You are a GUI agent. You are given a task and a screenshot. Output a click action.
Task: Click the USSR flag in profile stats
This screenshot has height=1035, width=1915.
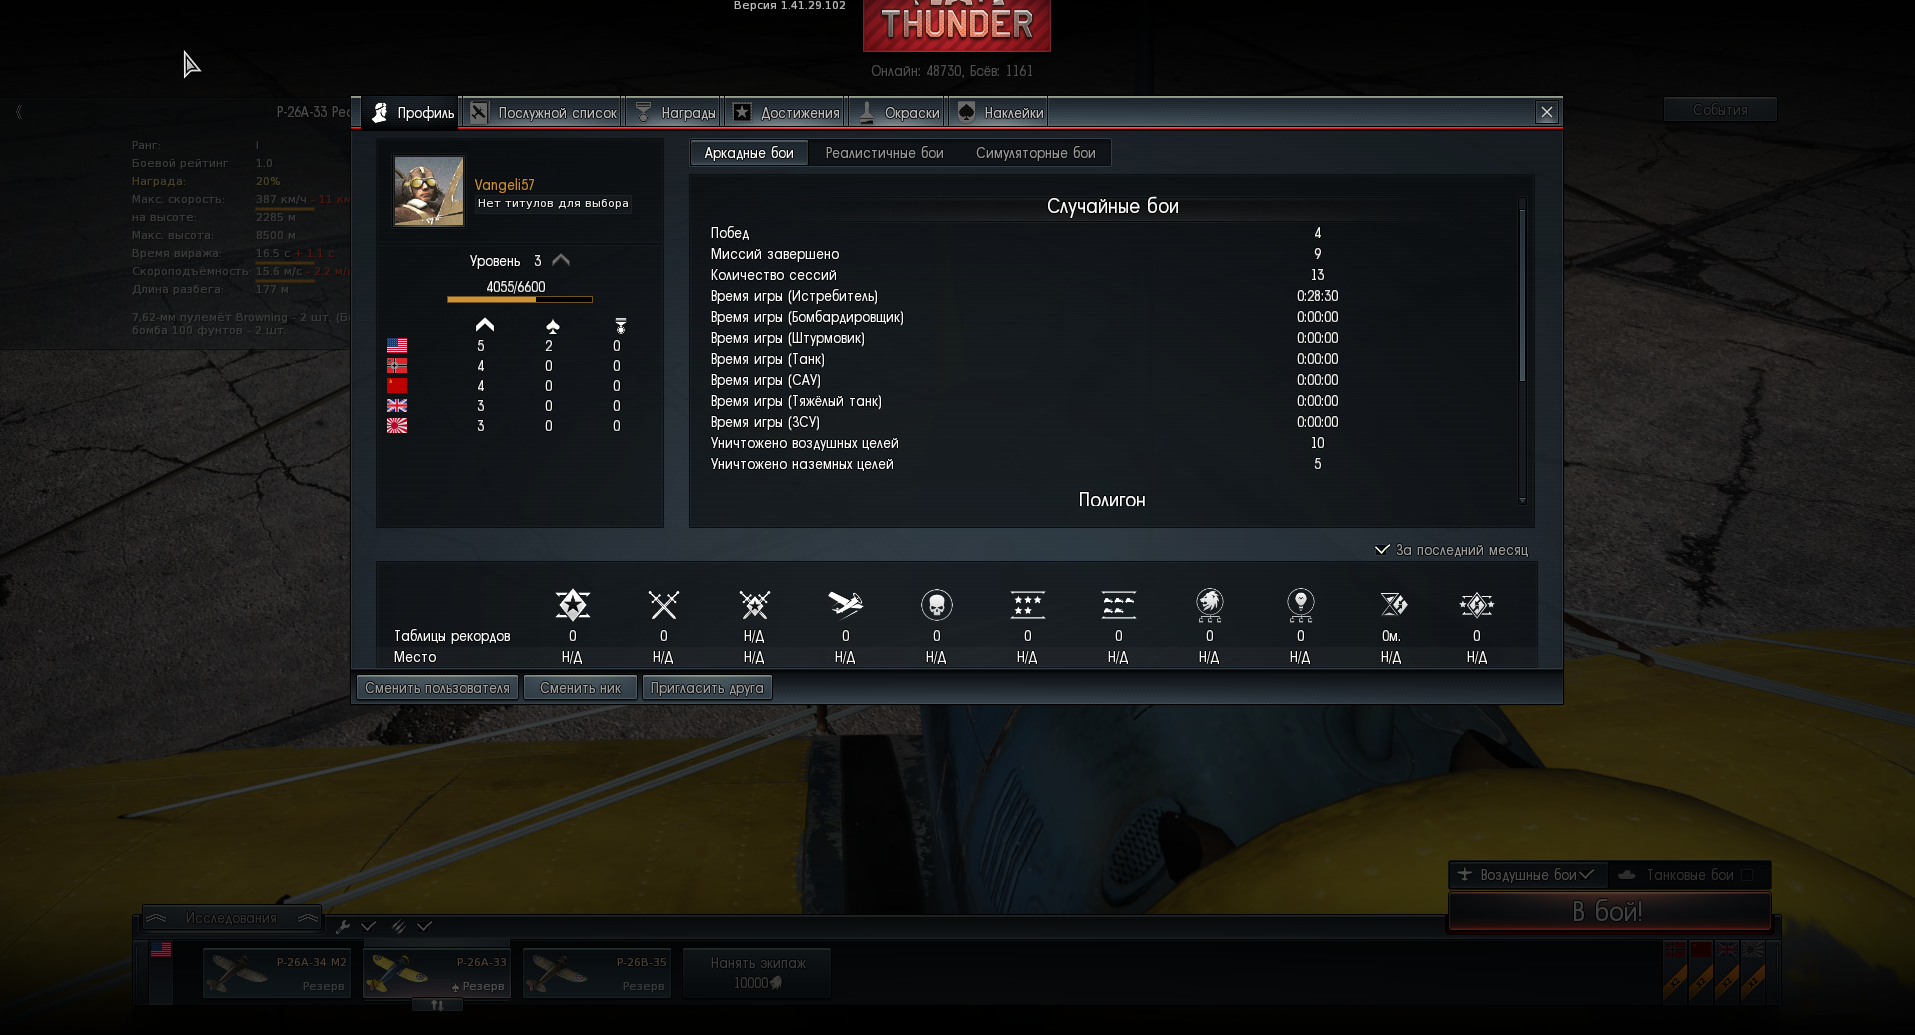[397, 385]
